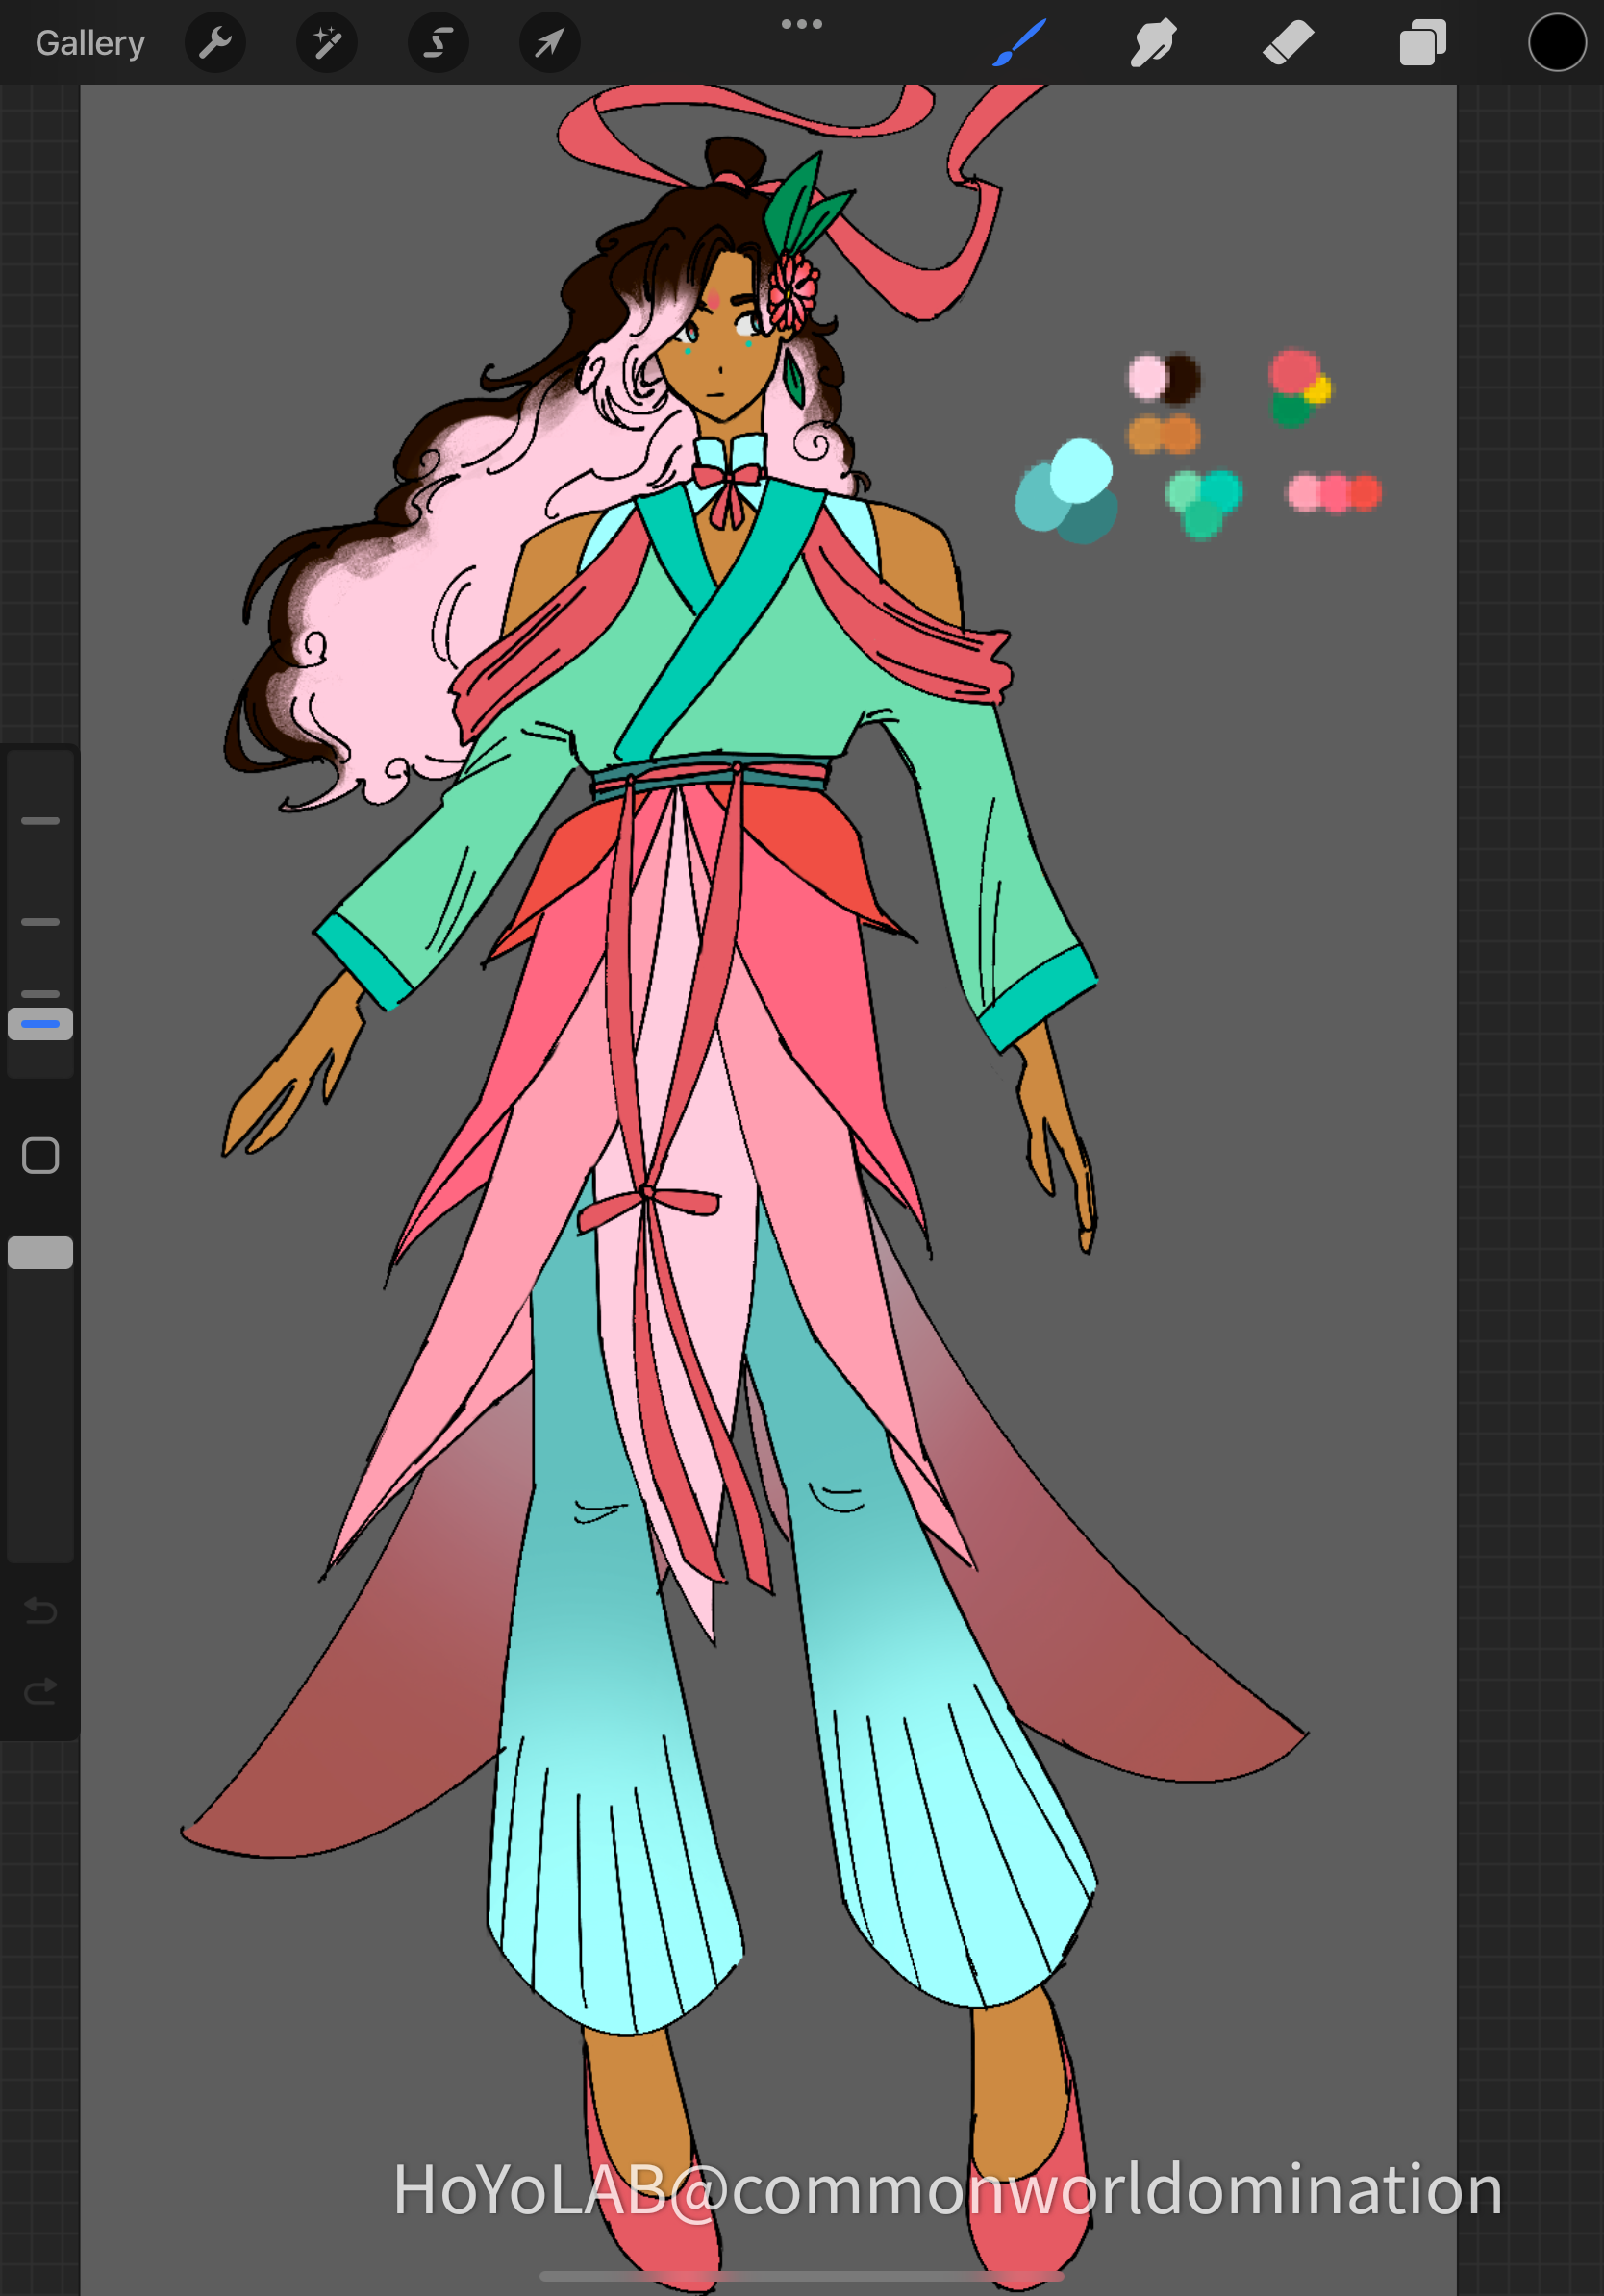The height and width of the screenshot is (2296, 1604).
Task: Choose the Smudge tool
Action: point(1153,43)
